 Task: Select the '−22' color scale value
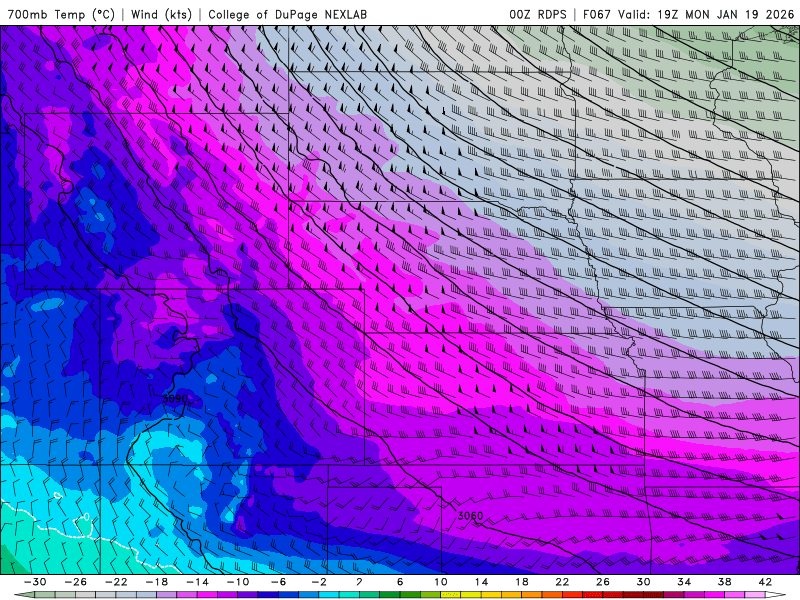pos(116,582)
